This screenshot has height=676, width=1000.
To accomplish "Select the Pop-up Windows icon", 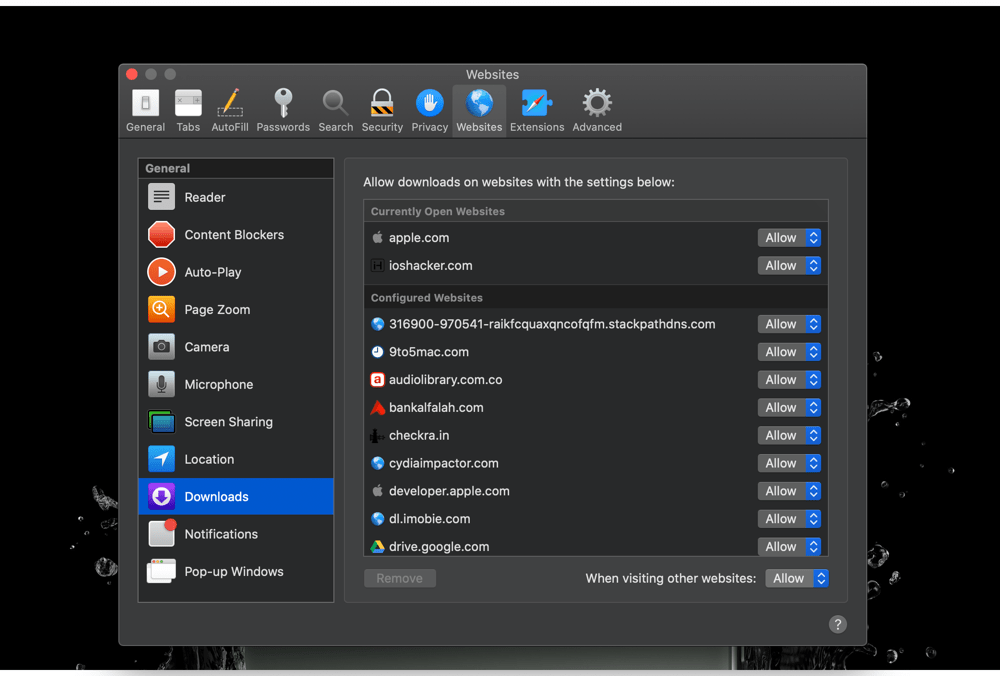I will coord(161,571).
